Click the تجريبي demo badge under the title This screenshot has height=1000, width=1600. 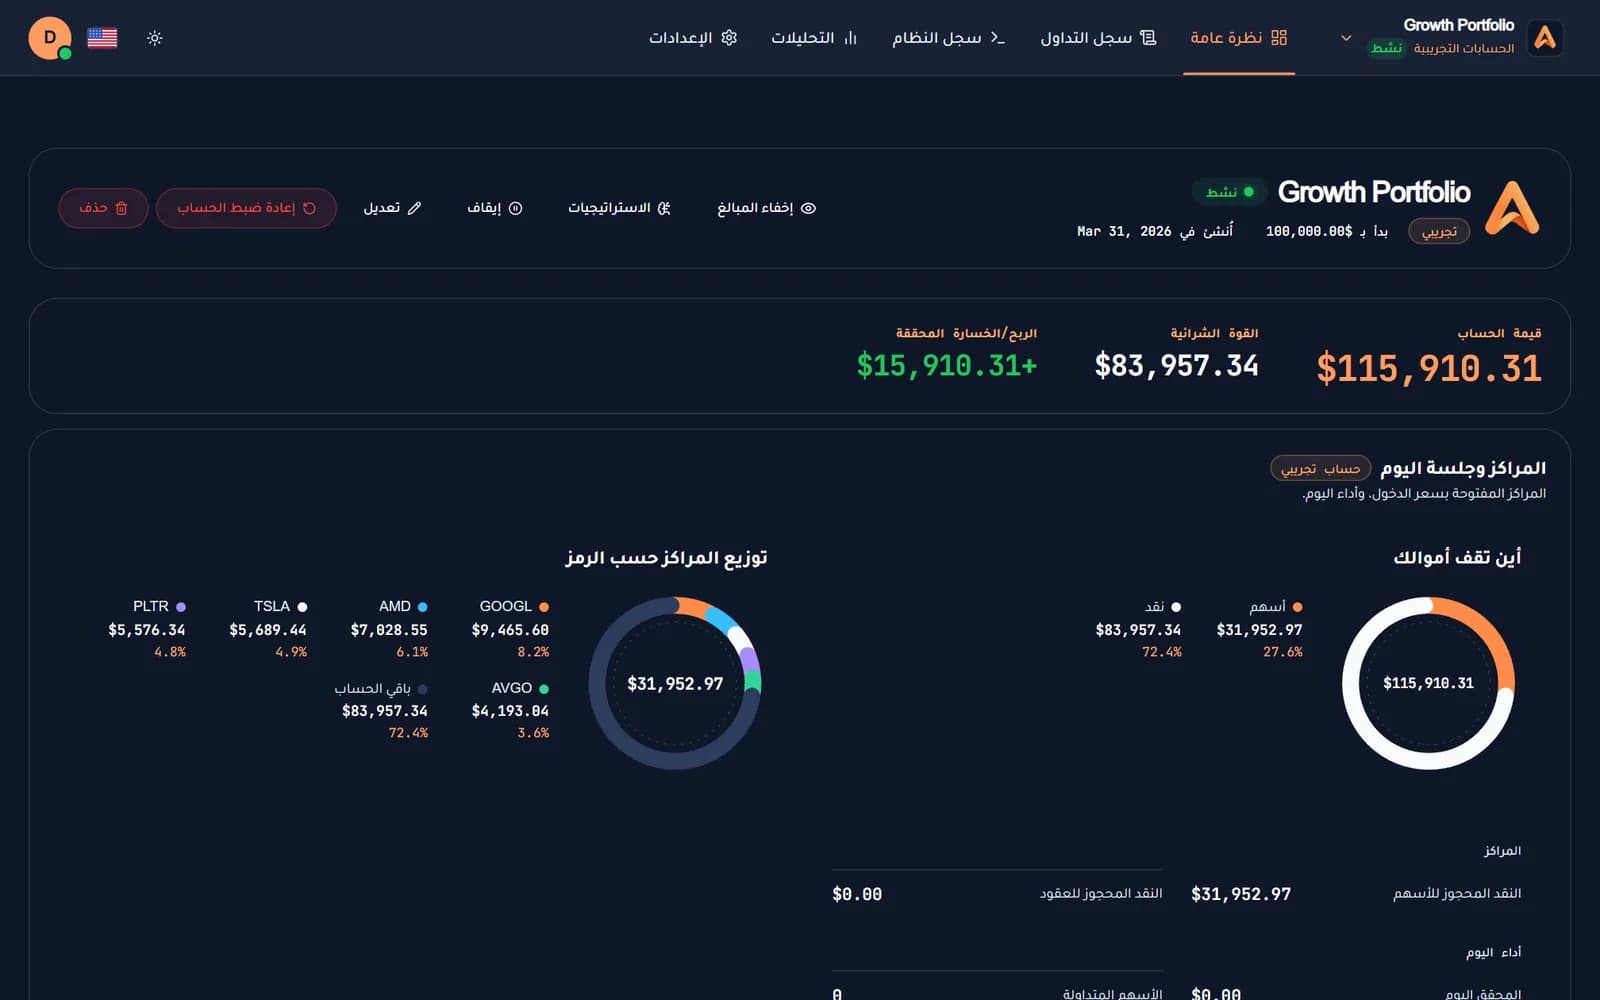1439,231
